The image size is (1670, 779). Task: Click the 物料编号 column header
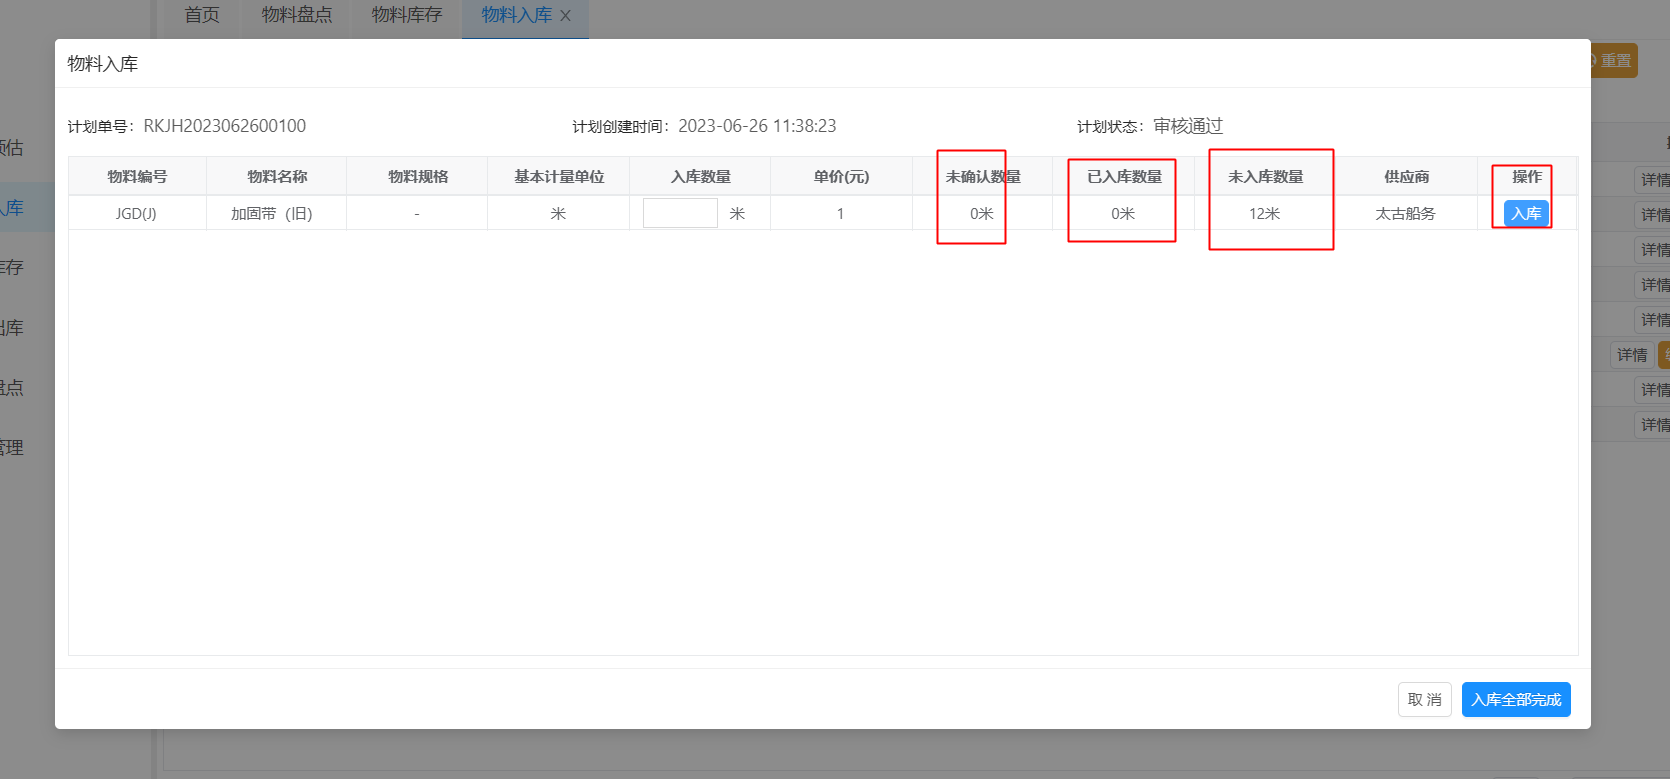[137, 177]
